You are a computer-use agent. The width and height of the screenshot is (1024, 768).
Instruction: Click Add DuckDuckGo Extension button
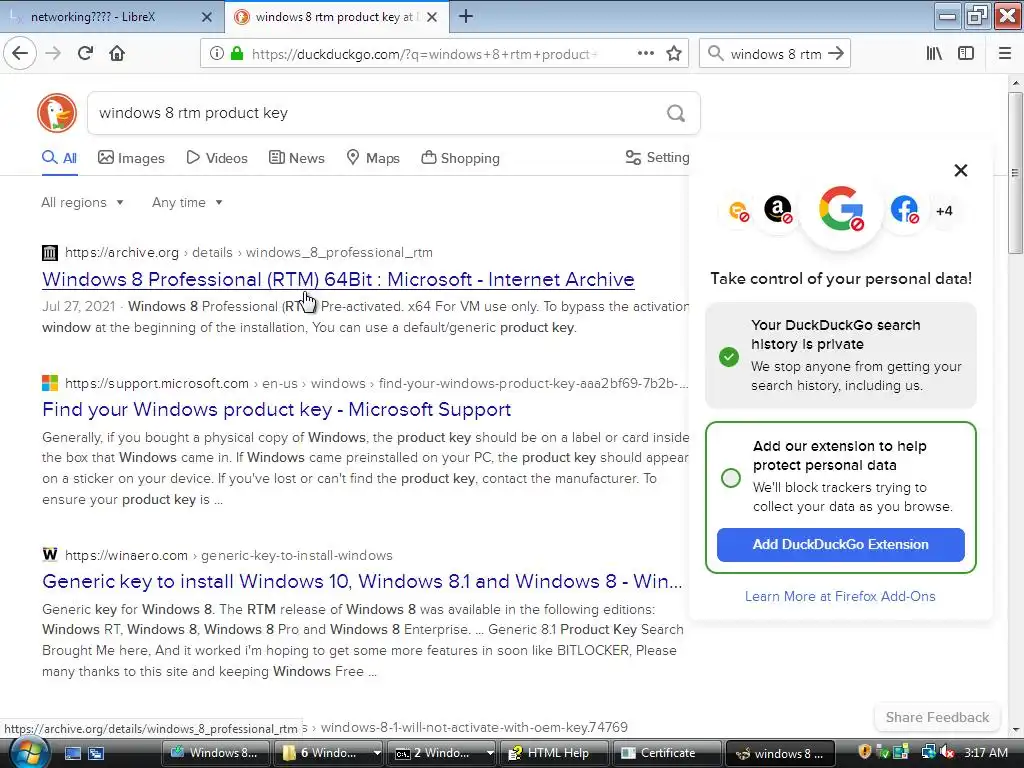pyautogui.click(x=840, y=545)
